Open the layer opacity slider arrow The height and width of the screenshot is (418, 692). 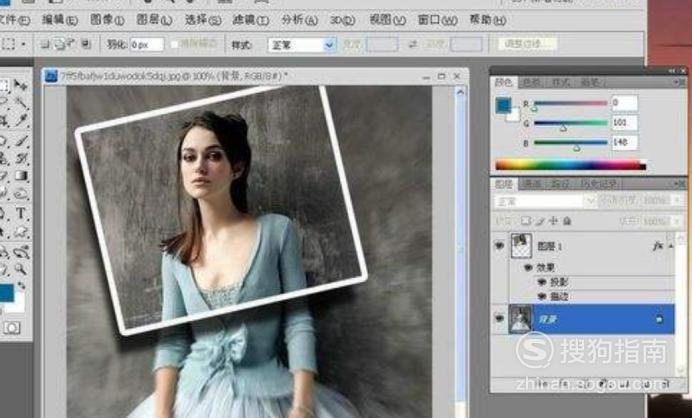(678, 201)
